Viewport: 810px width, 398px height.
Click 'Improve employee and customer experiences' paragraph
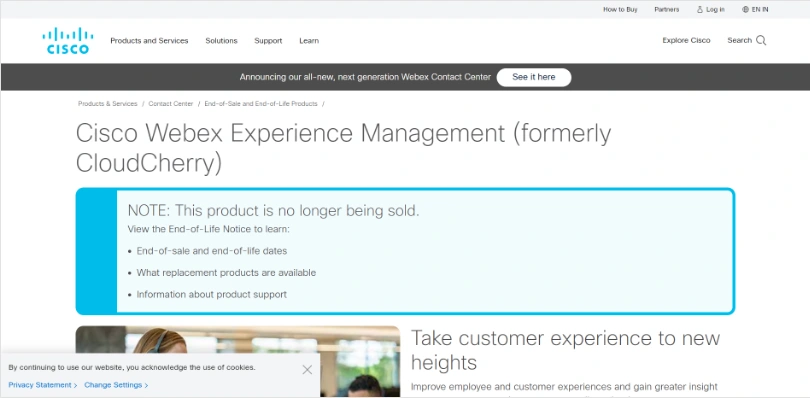564,387
